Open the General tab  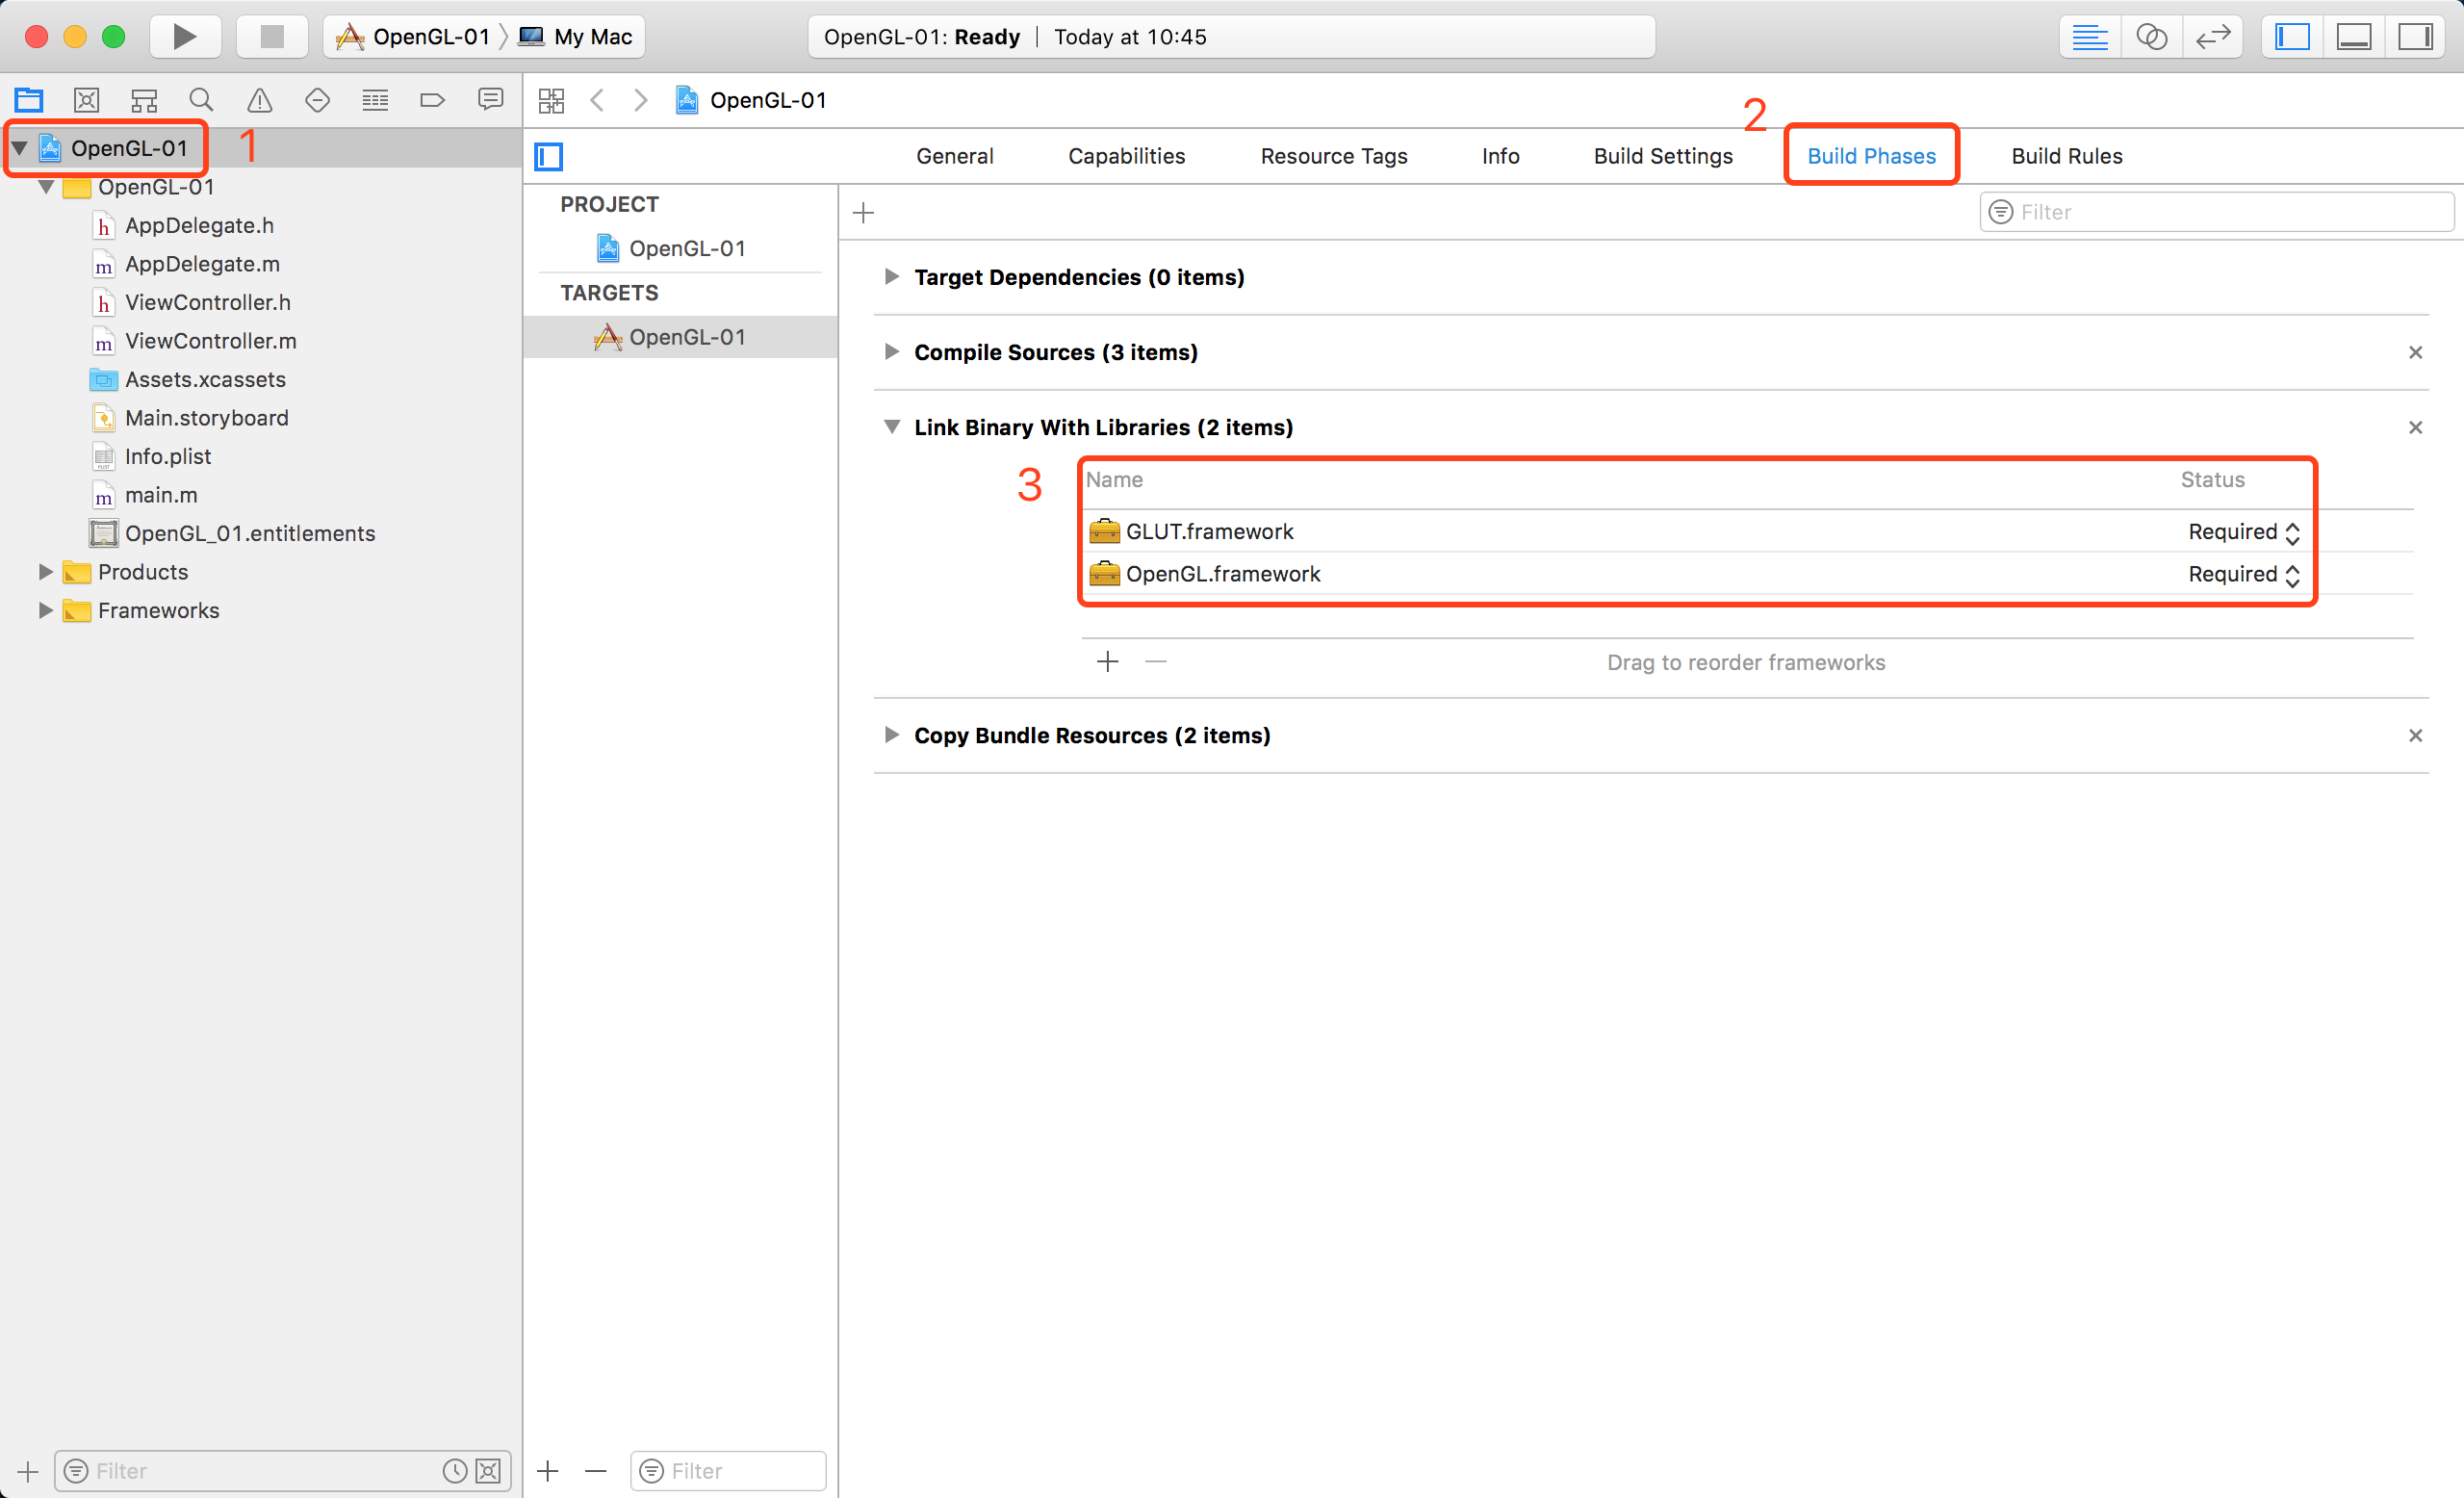[954, 156]
